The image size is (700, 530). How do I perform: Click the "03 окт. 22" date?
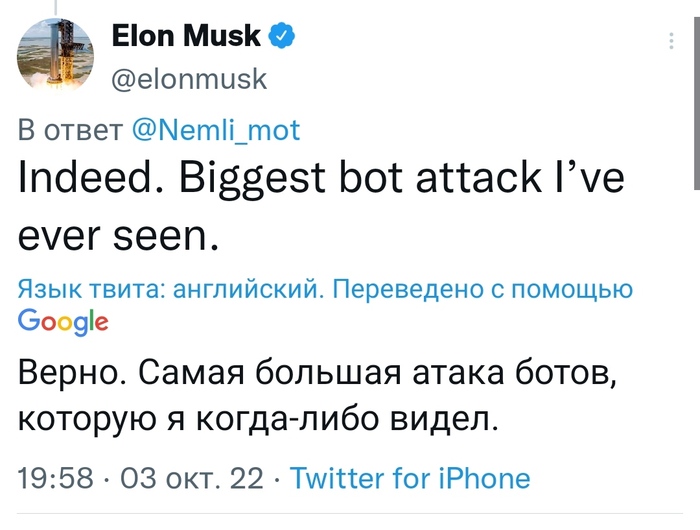[191, 478]
